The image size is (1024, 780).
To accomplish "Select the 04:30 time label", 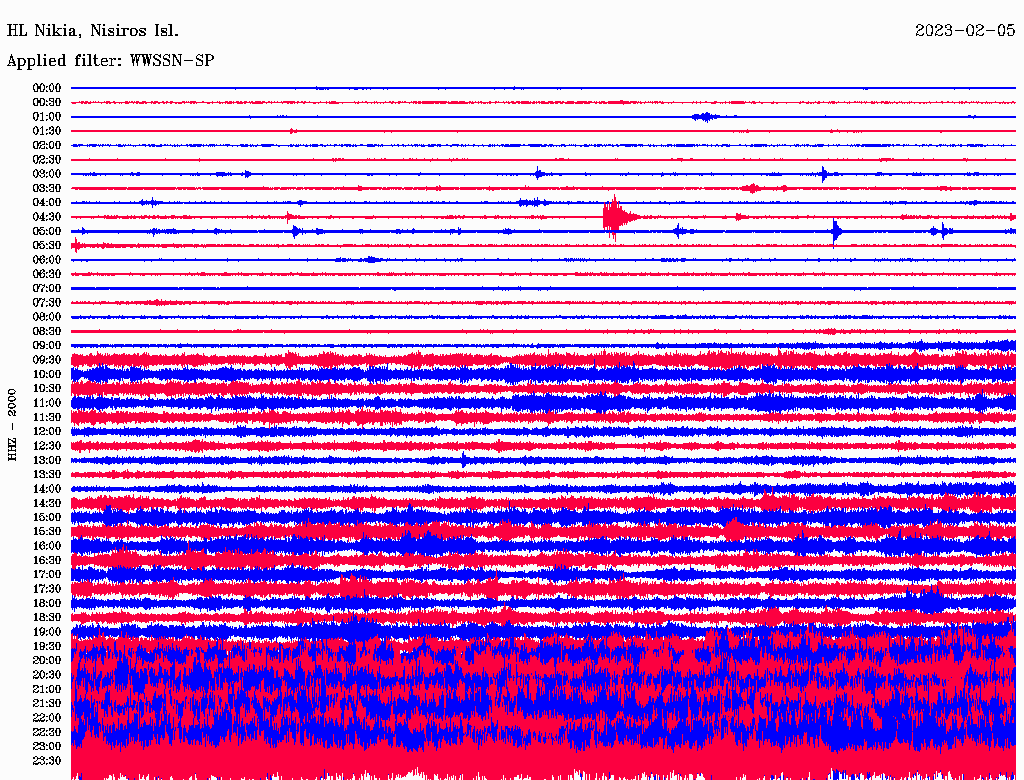I will click(x=46, y=217).
